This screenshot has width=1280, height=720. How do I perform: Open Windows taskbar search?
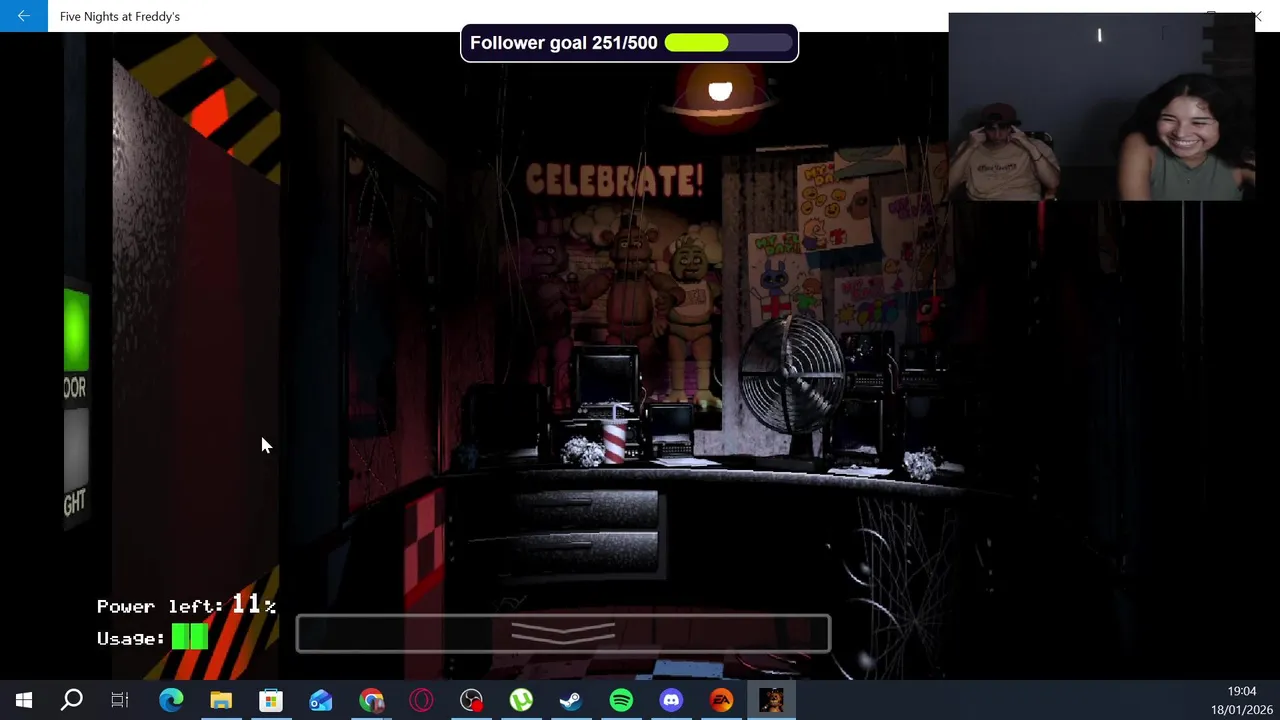click(72, 700)
